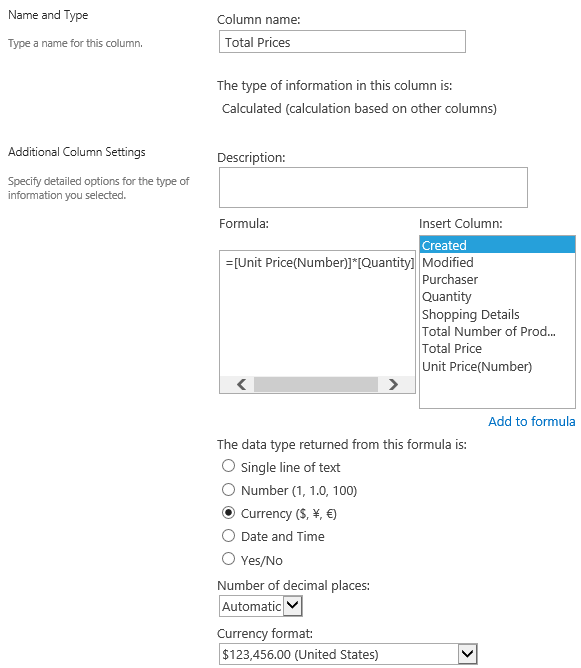Choose Number (1, 1.0, 100) radio button

coord(228,489)
